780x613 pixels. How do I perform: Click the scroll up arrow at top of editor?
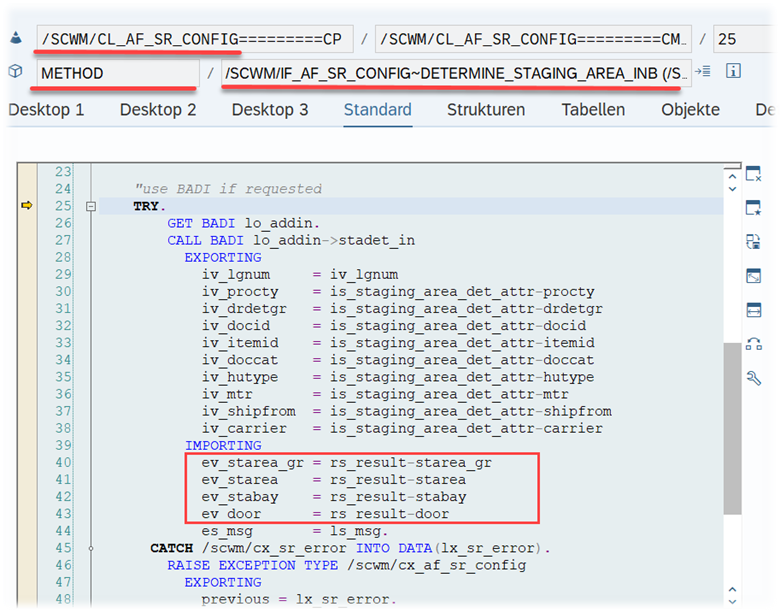point(732,176)
